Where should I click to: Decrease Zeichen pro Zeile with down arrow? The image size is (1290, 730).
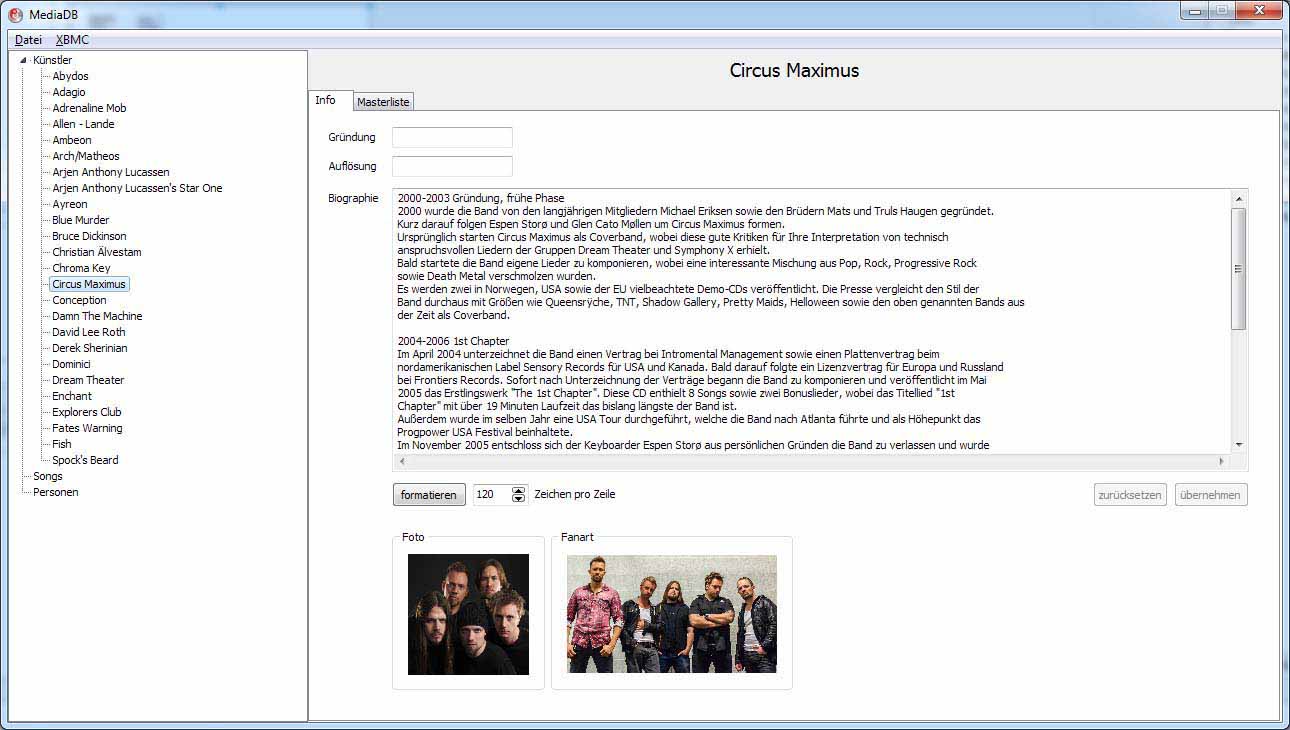point(518,499)
